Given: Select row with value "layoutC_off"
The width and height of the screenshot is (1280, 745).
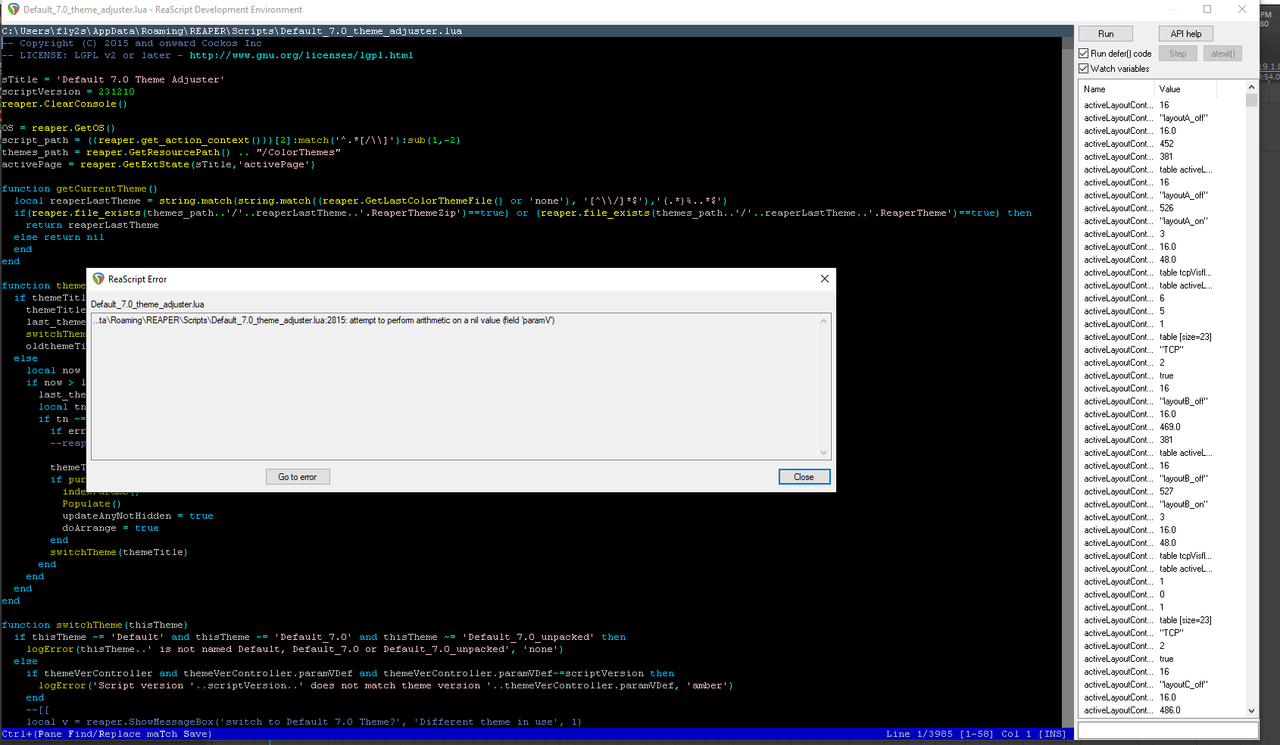Looking at the screenshot, I should 1163,684.
